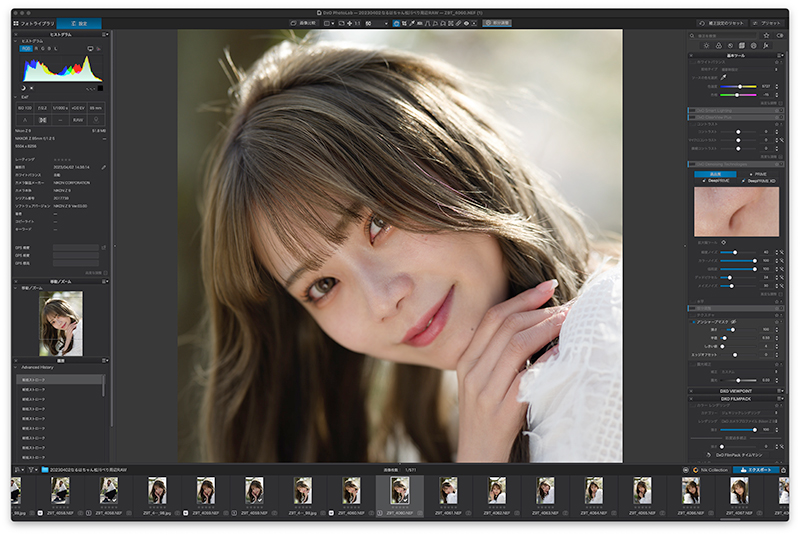800x535 pixels.
Task: Click the navigator preview thumbnail
Action: point(61,323)
